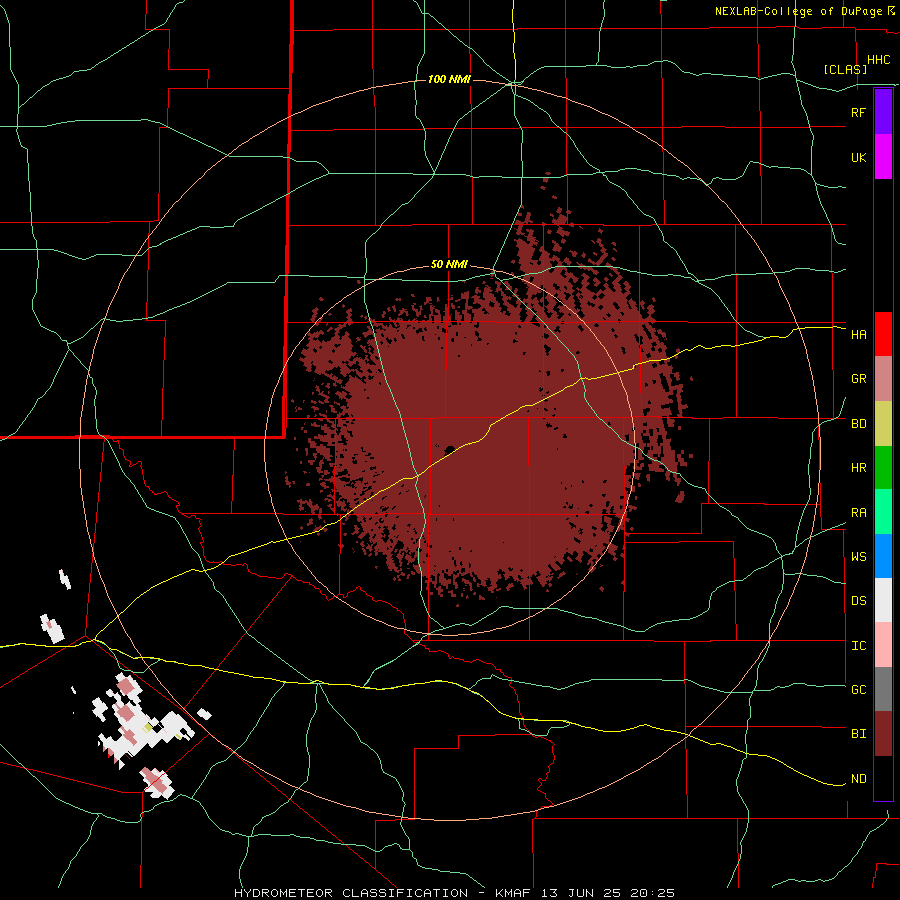This screenshot has width=900, height=900.
Task: Click the ND legend label
Action: point(858,779)
